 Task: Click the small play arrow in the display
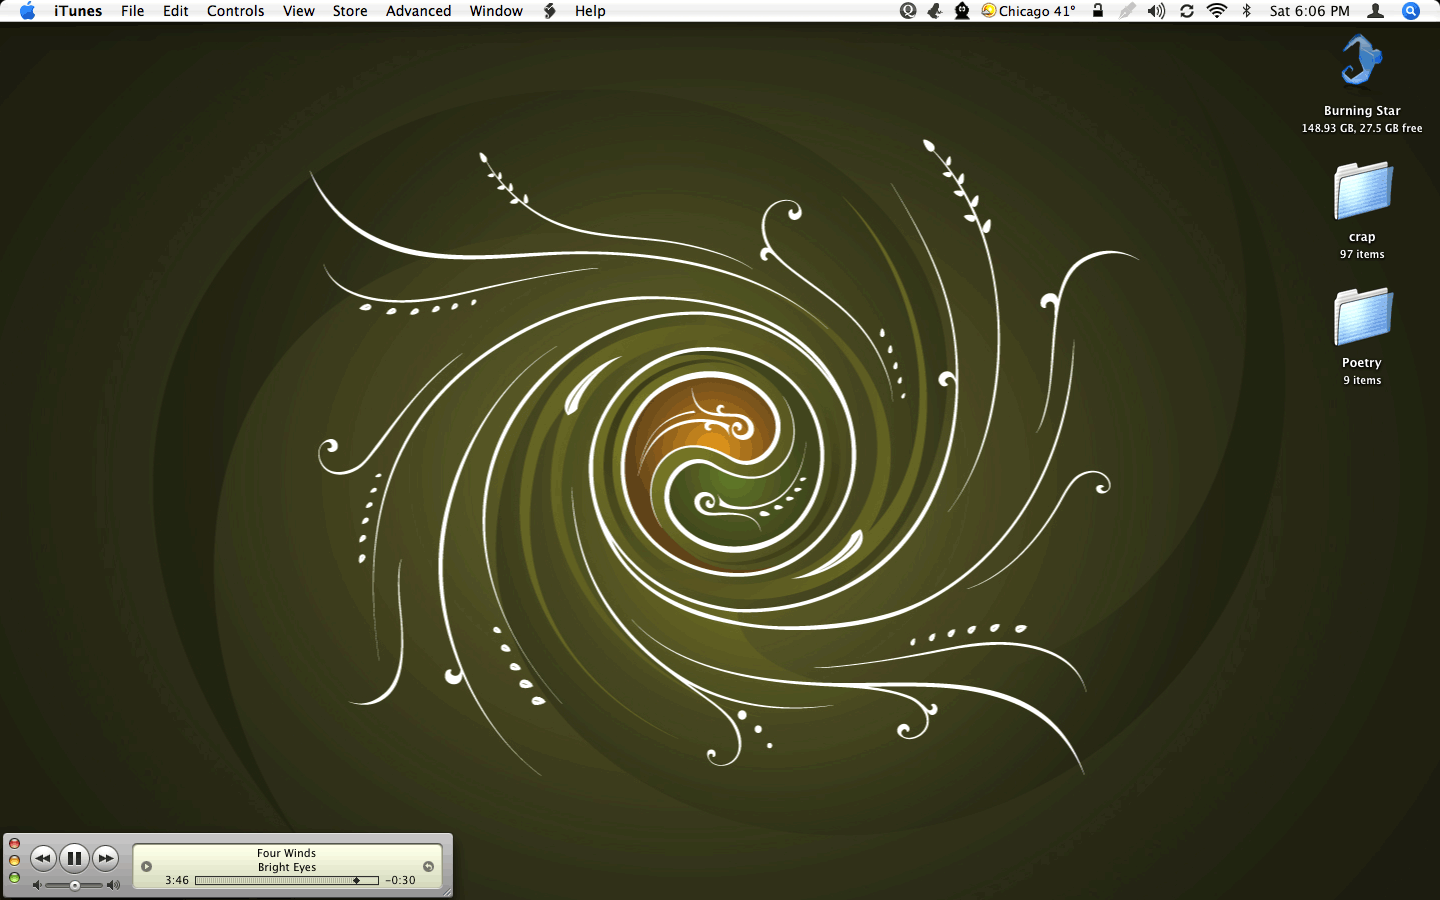coord(147,867)
